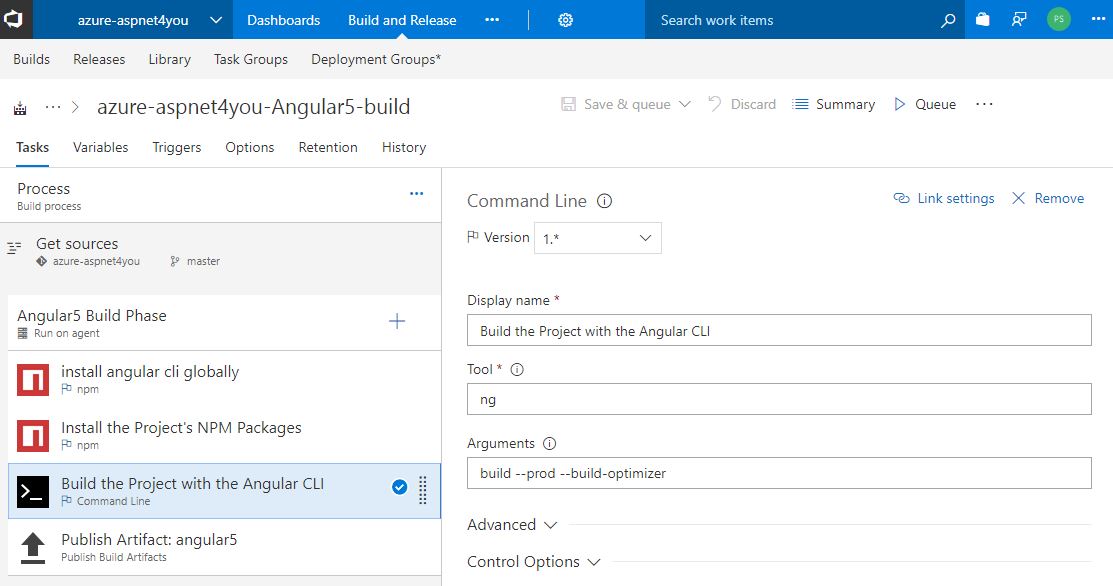Select the Get sources step
The width and height of the screenshot is (1113, 586).
(x=221, y=251)
